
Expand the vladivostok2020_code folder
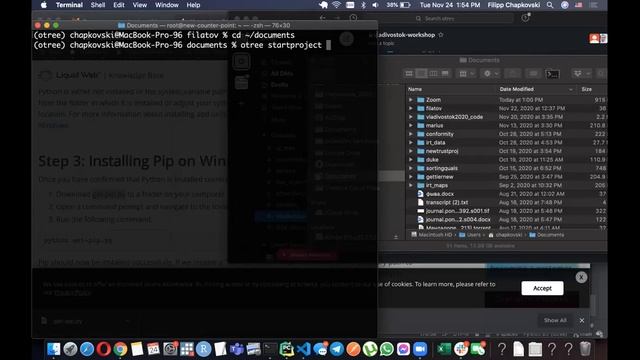411,117
